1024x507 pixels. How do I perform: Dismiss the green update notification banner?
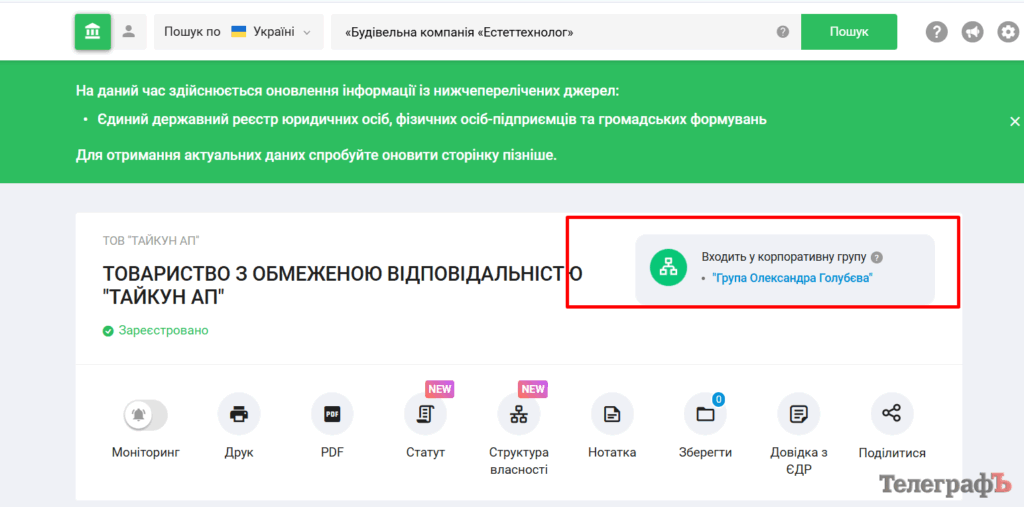1014,121
